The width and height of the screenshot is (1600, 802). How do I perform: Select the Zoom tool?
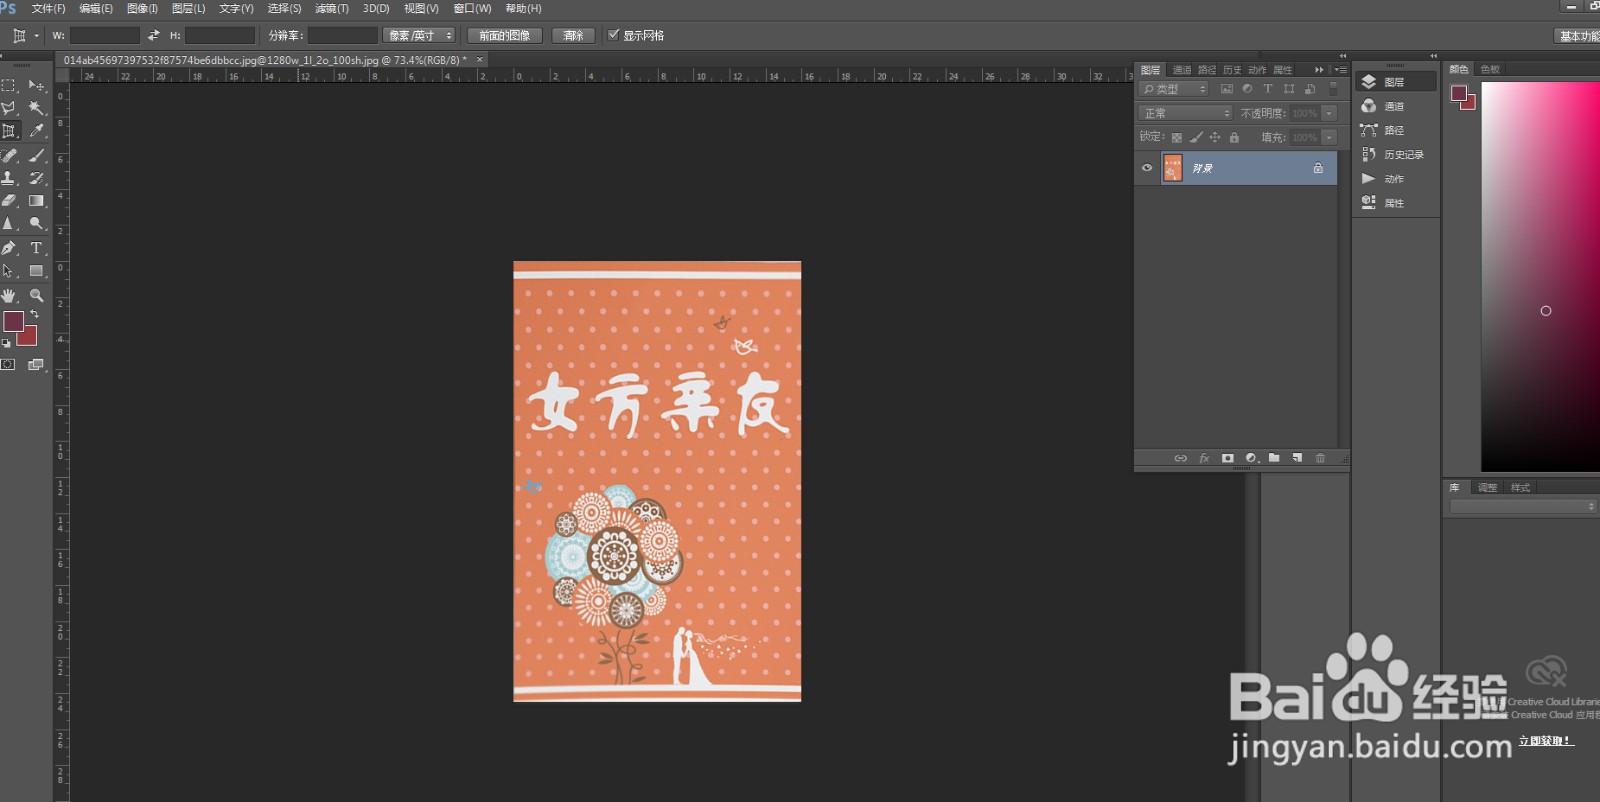coord(36,296)
